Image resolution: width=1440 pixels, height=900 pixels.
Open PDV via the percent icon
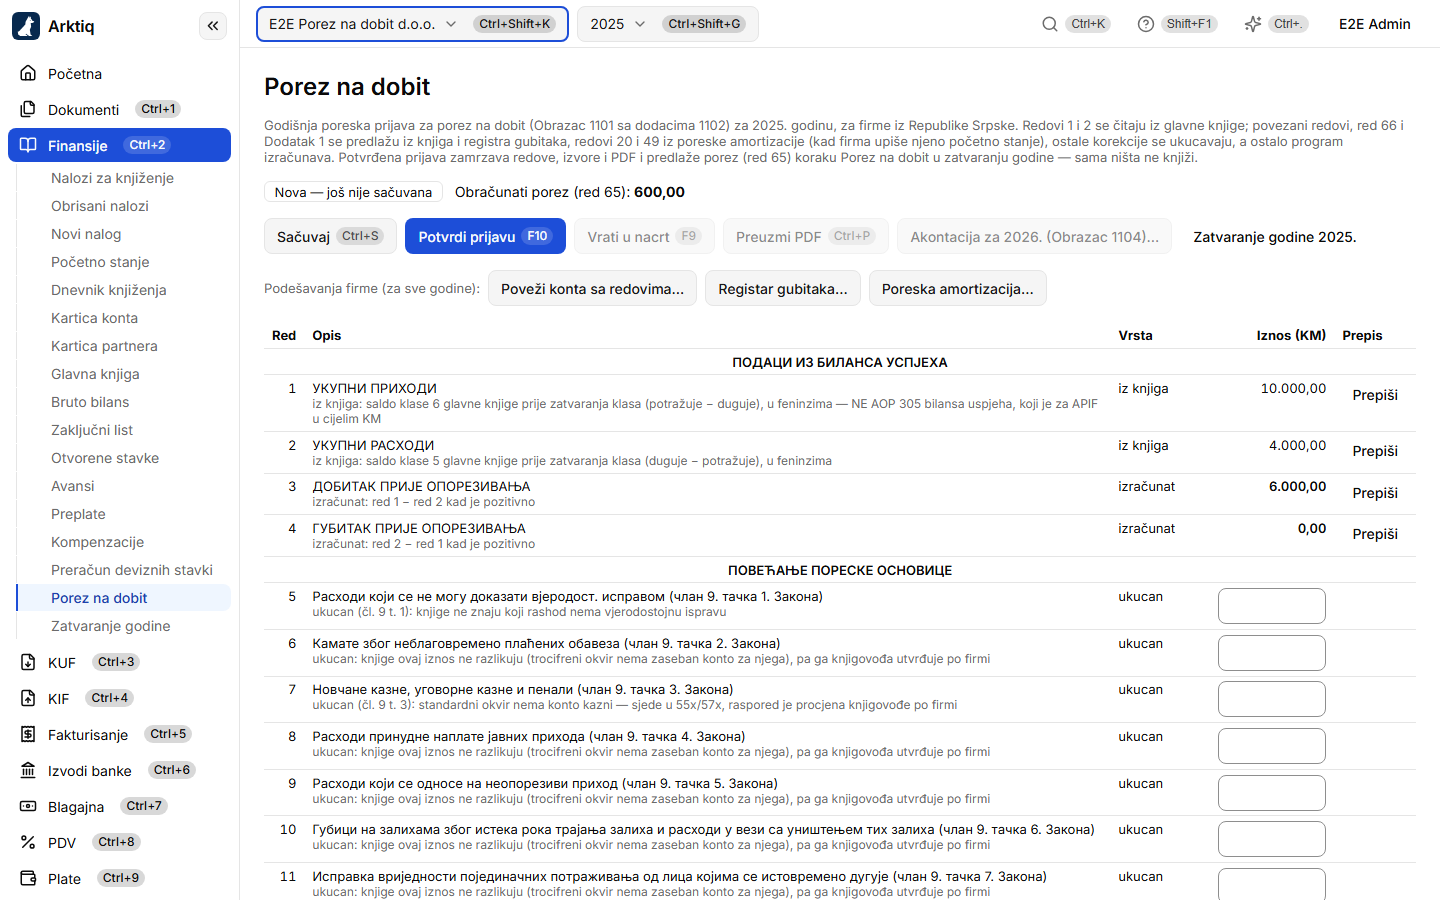point(28,843)
